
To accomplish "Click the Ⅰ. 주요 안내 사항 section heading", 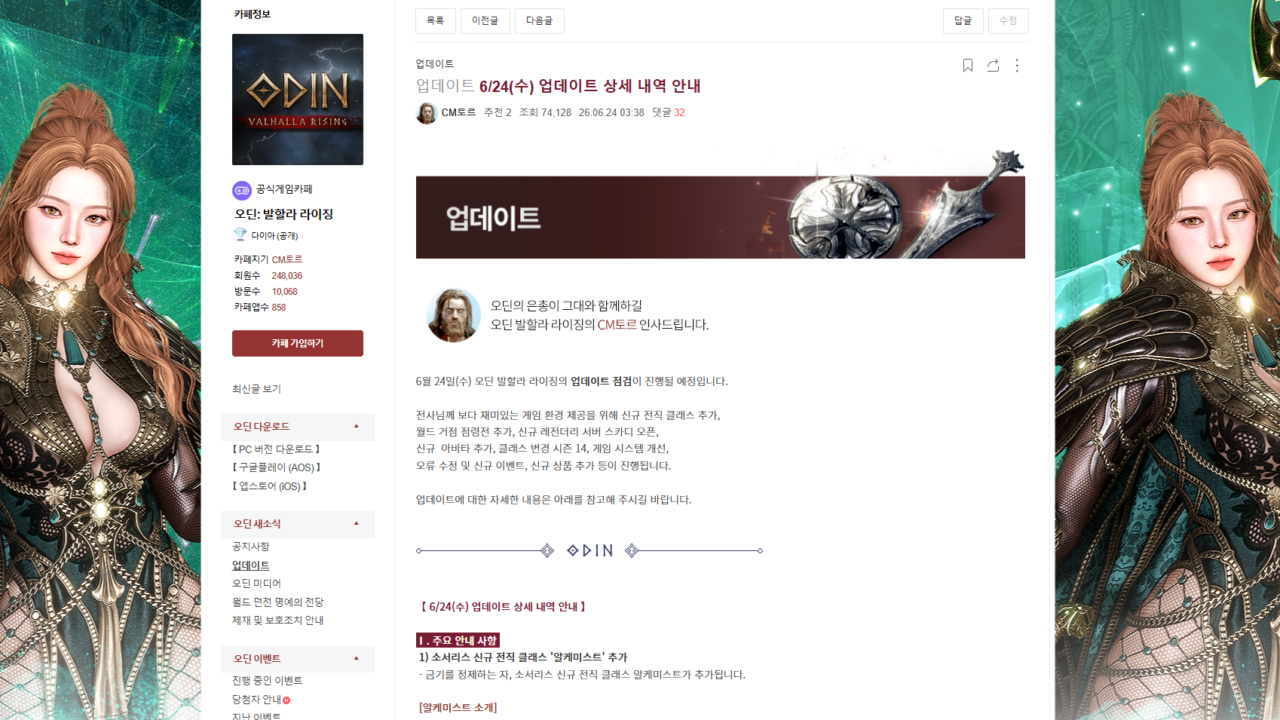I will pyautogui.click(x=458, y=640).
